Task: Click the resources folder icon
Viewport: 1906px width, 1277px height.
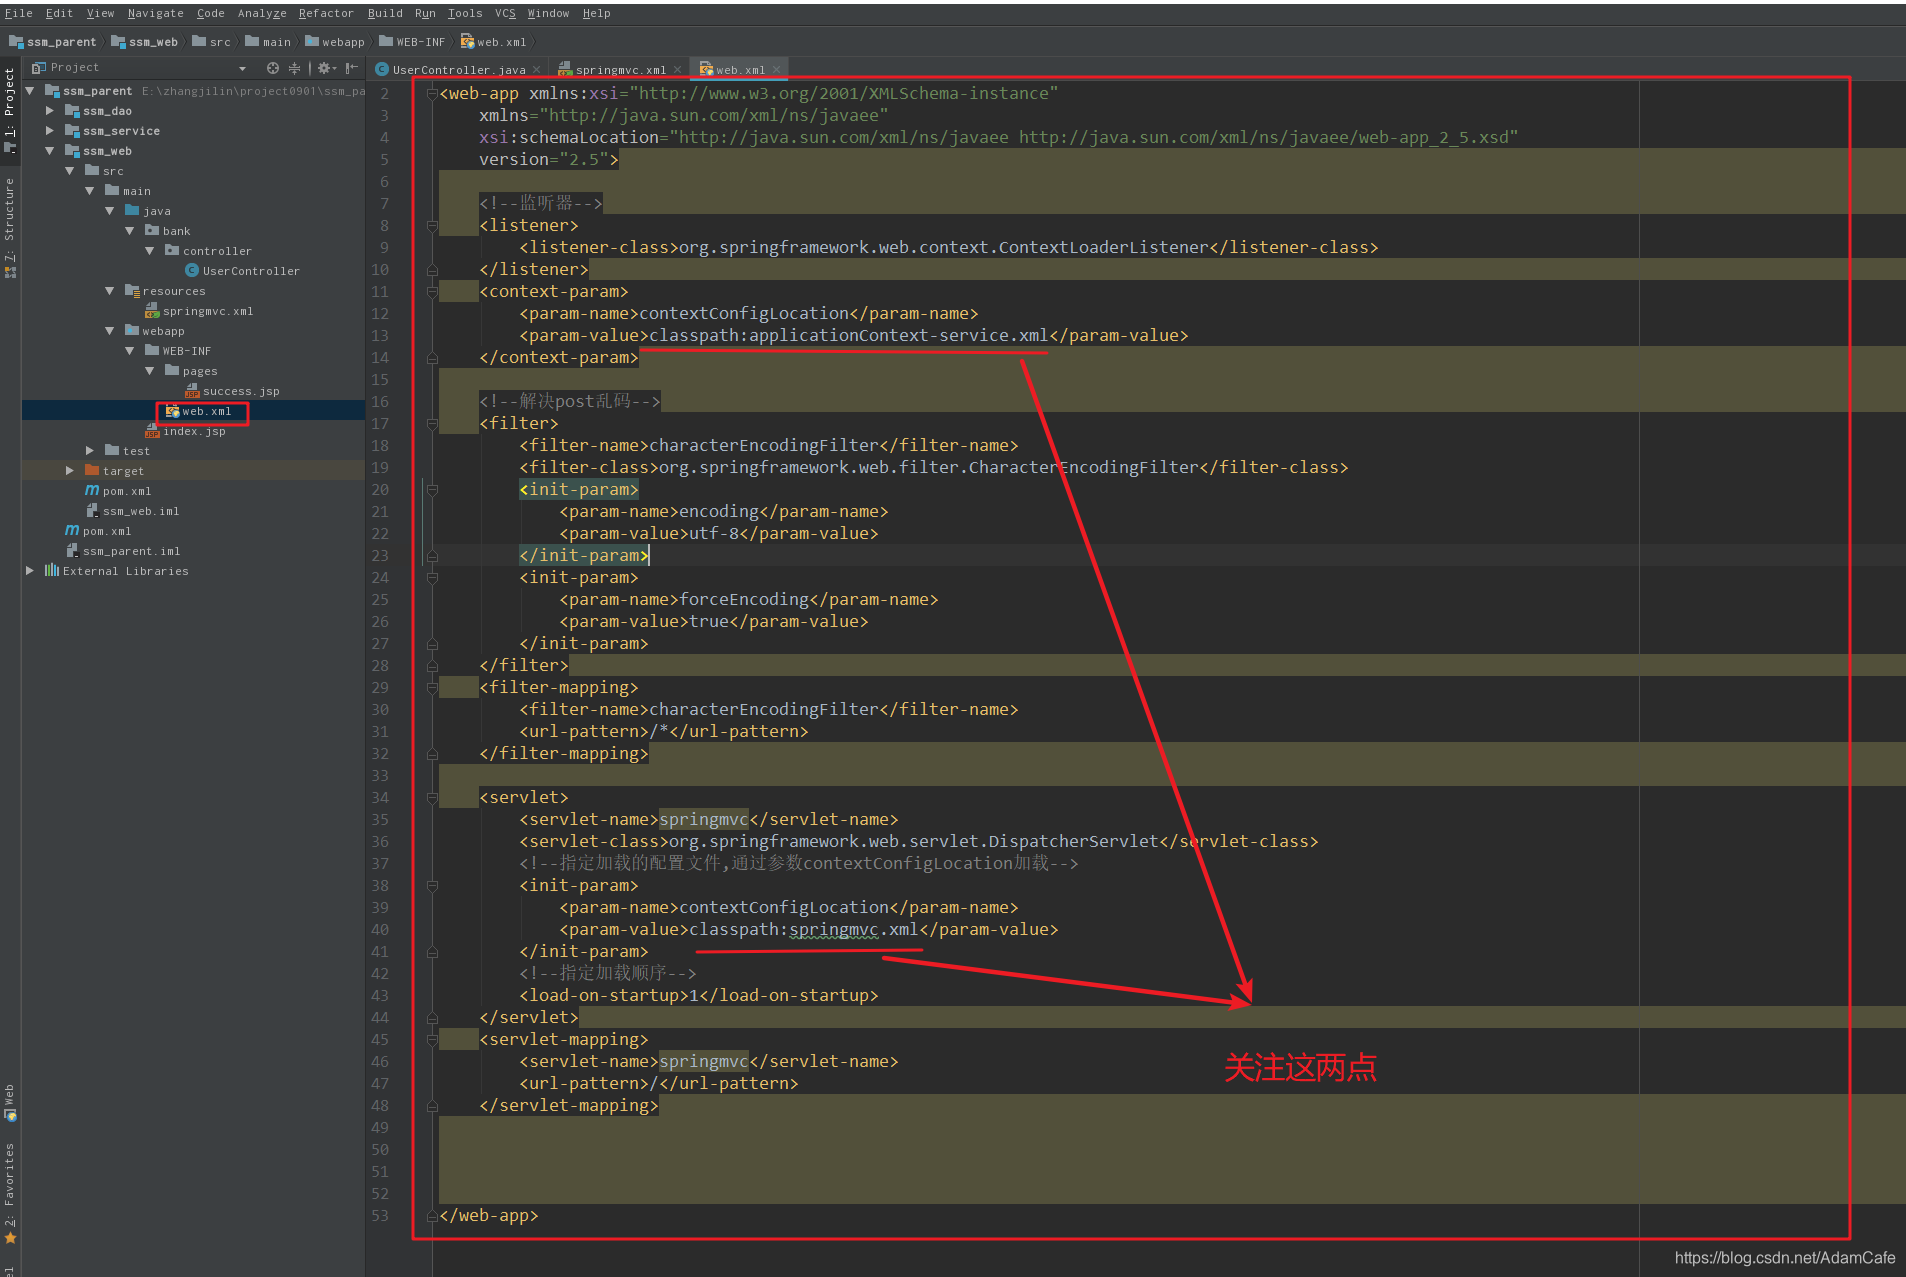Action: click(132, 290)
